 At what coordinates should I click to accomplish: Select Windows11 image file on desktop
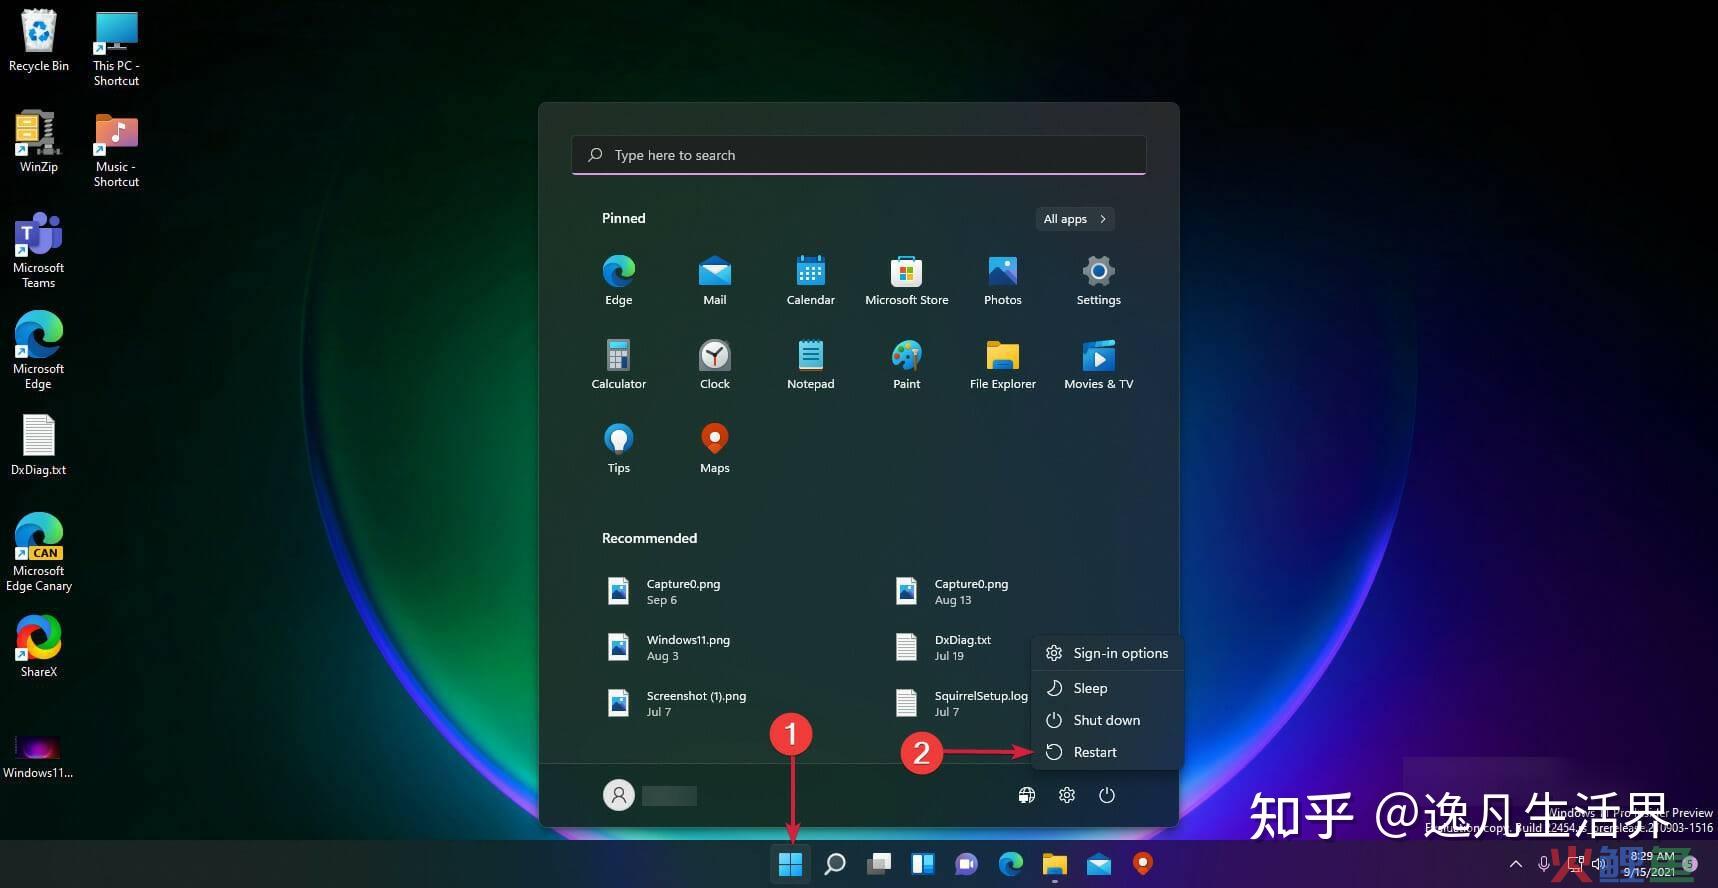point(38,755)
